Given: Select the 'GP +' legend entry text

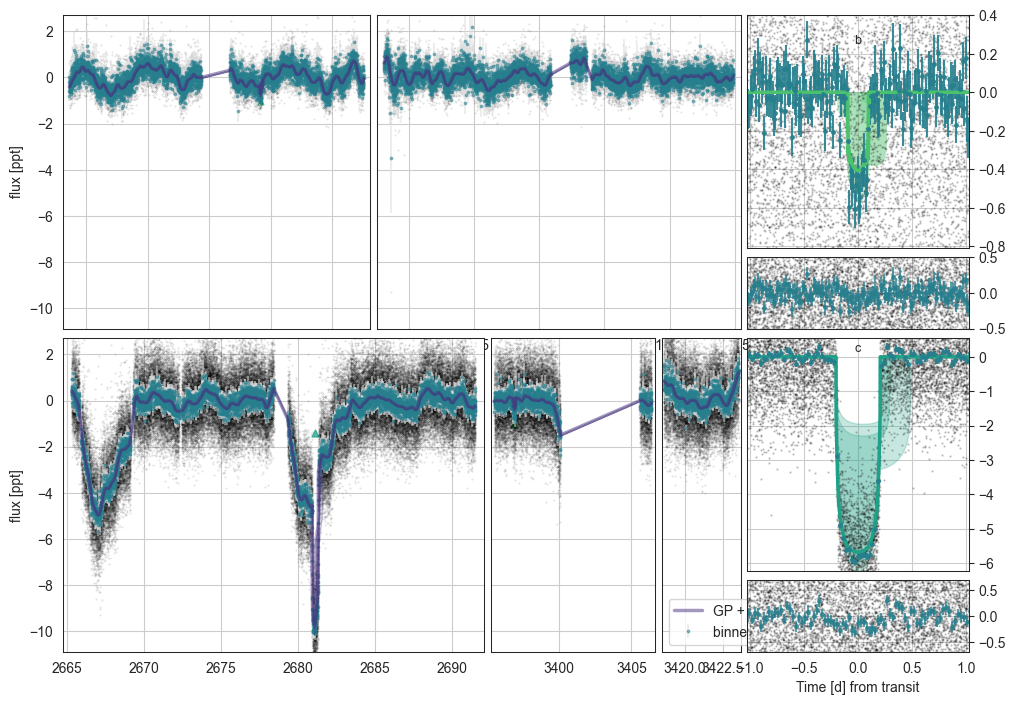Looking at the screenshot, I should point(729,611).
